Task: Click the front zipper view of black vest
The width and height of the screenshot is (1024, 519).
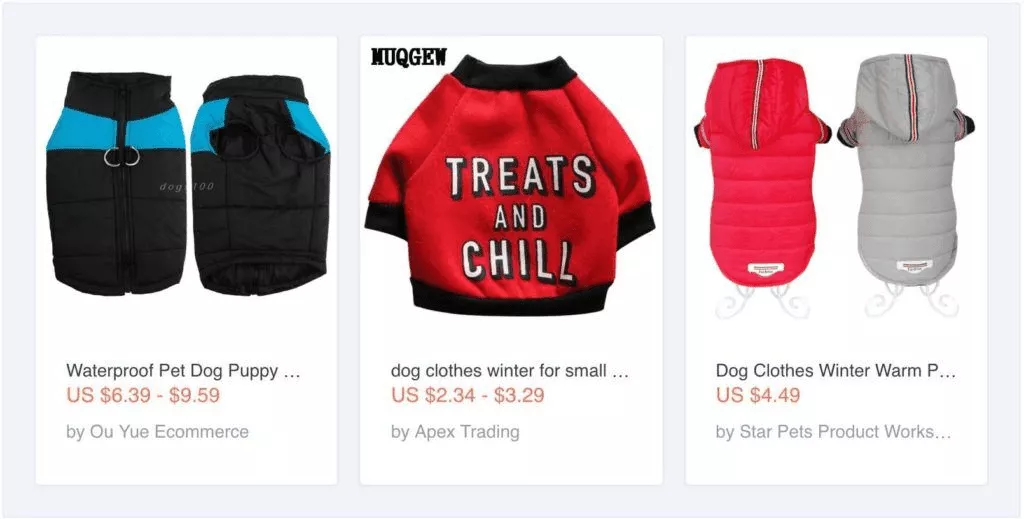Action: (116, 183)
